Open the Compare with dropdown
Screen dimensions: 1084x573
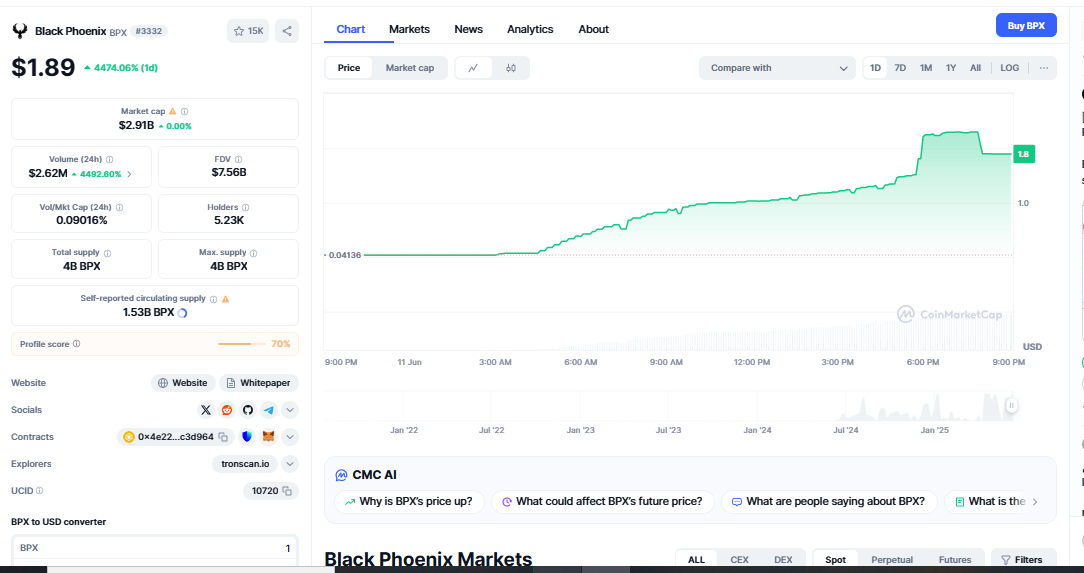(x=778, y=68)
